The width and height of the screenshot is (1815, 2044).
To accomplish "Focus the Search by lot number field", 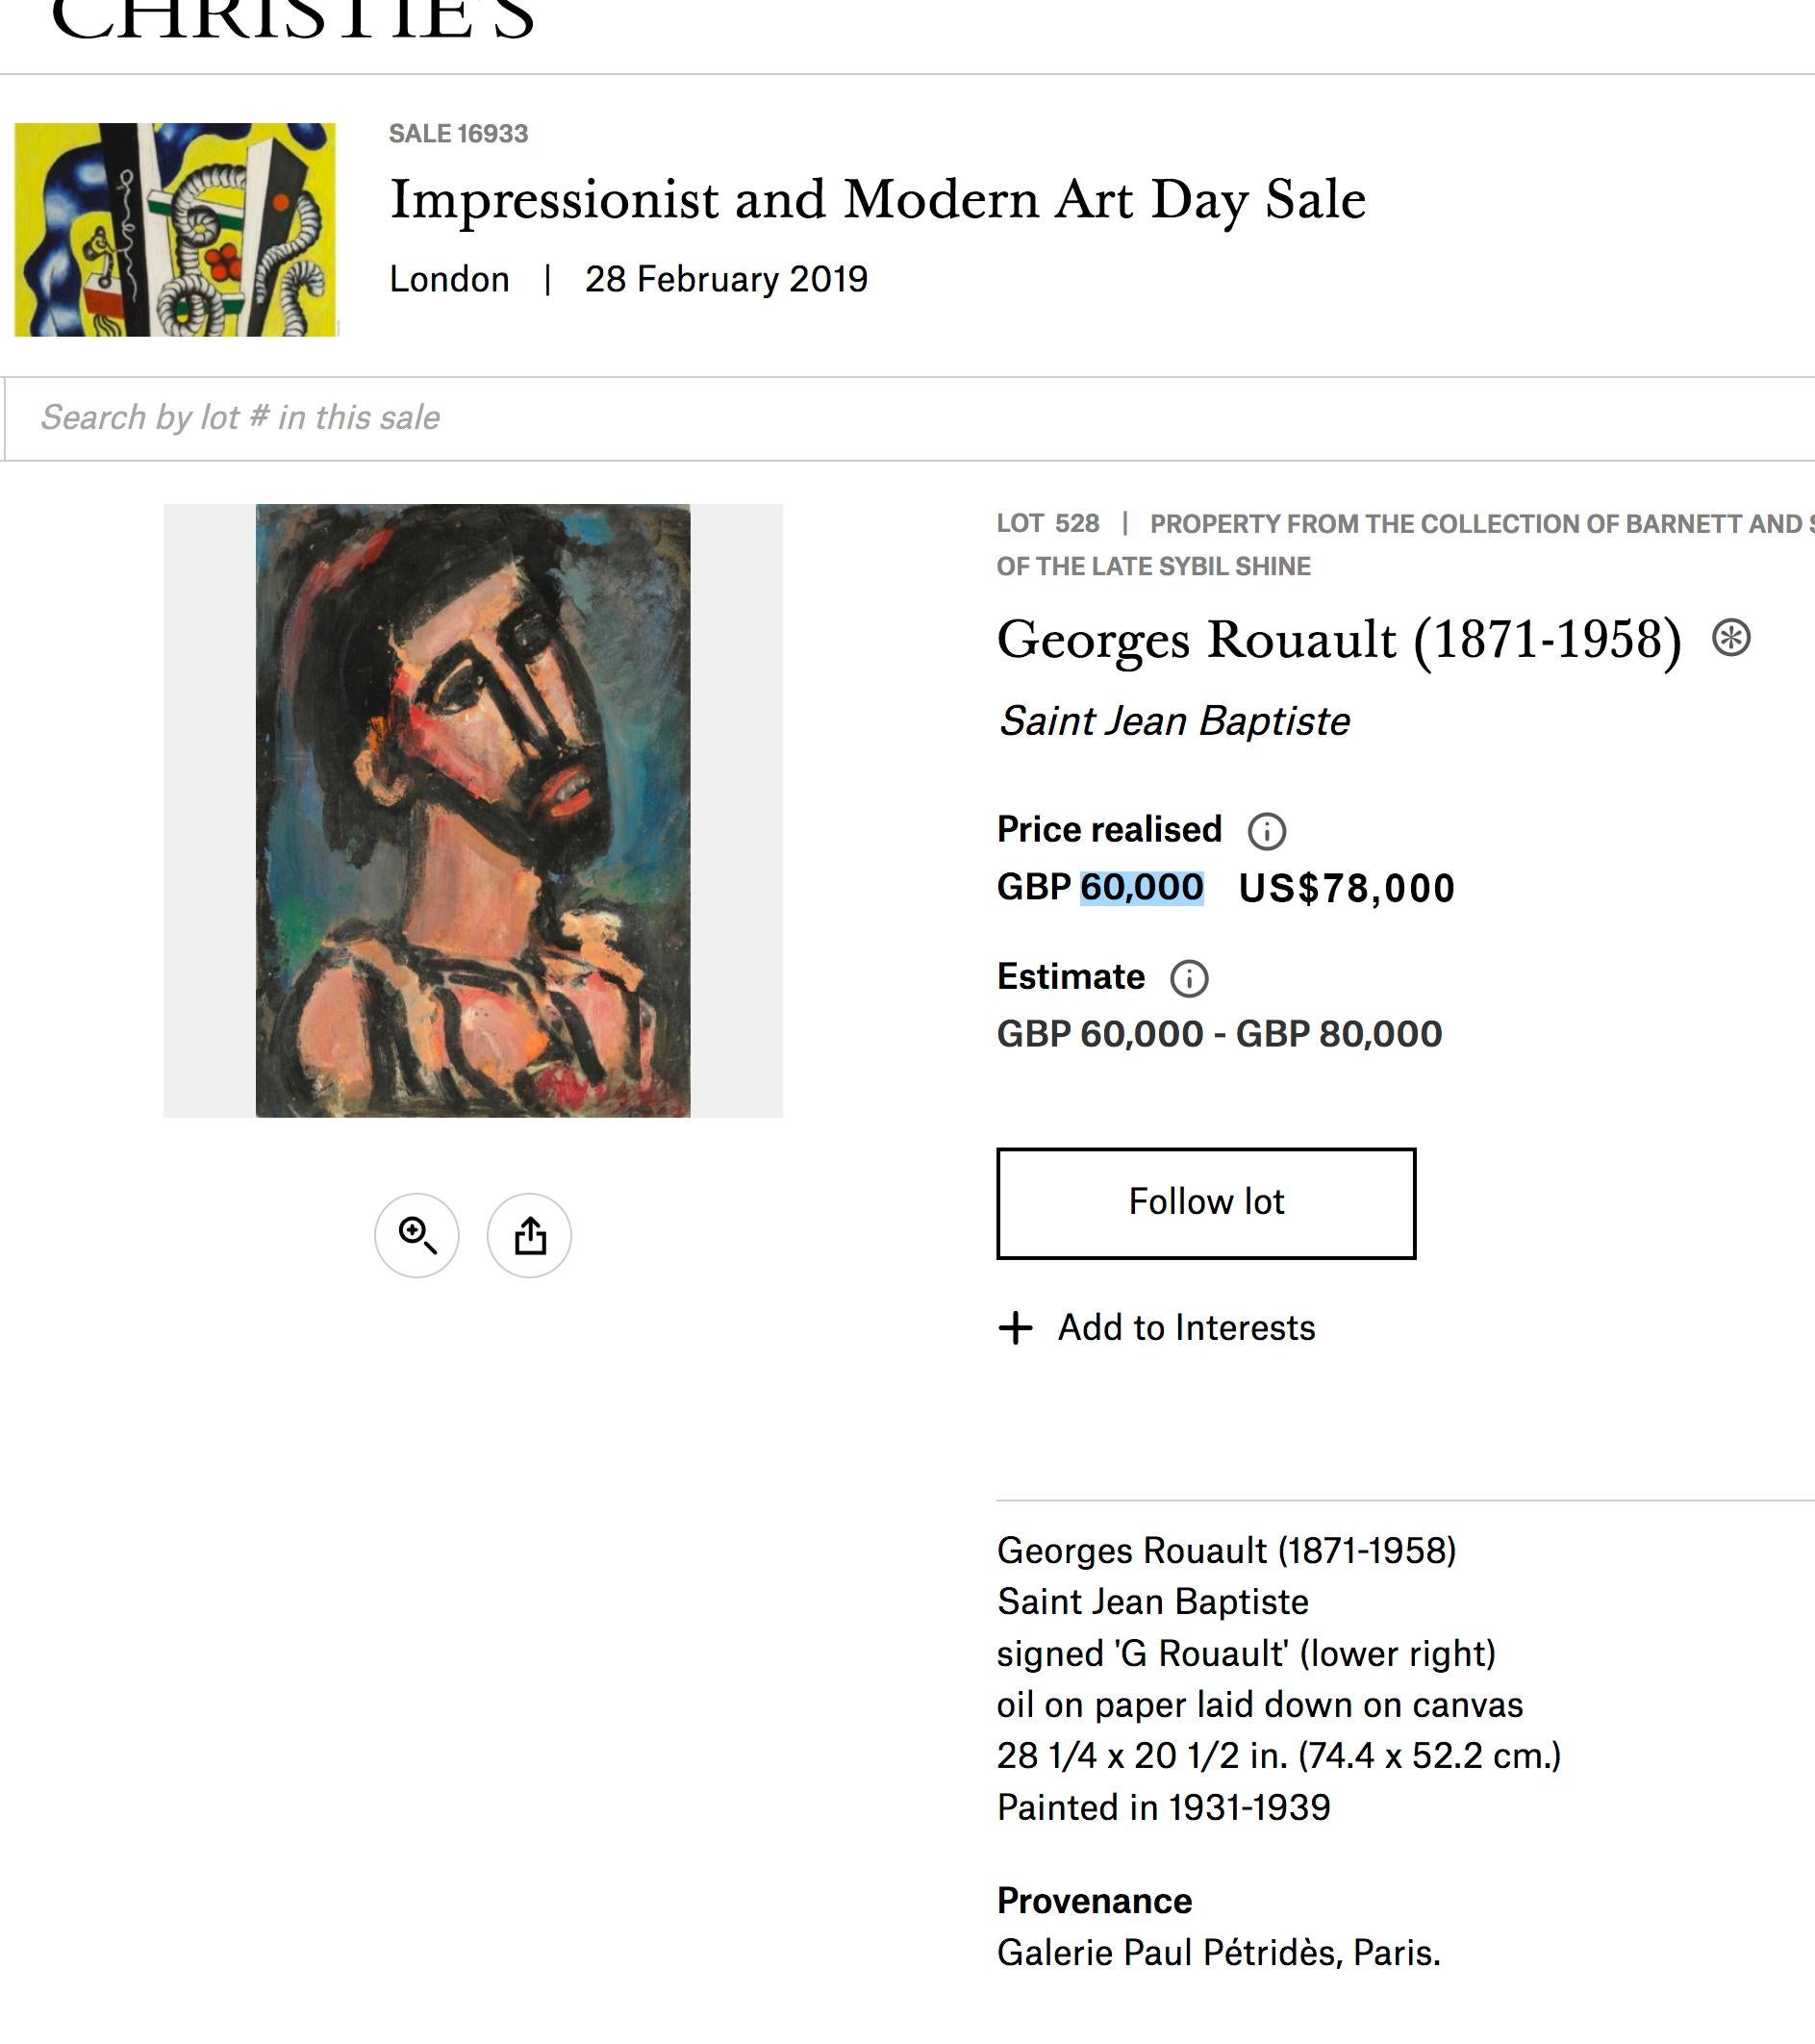I will coord(900,418).
